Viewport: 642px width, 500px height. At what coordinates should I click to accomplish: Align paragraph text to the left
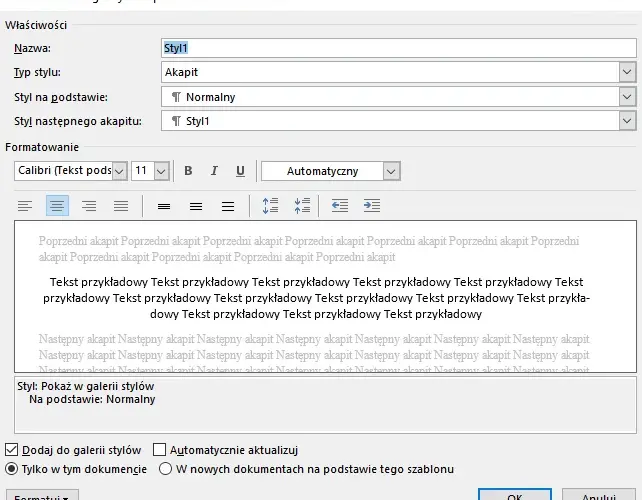click(x=25, y=206)
